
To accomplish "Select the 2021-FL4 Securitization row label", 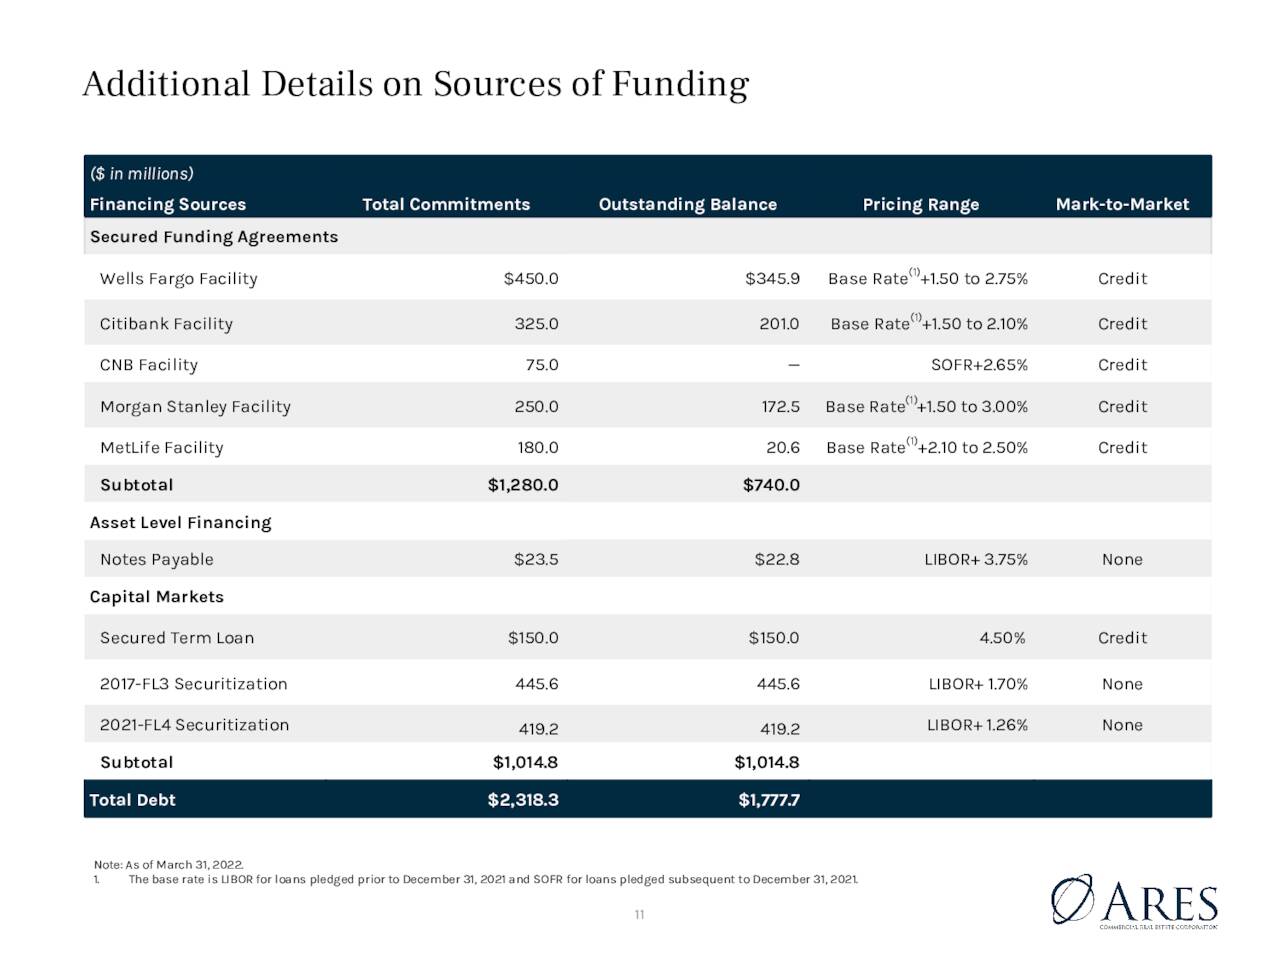I will coord(195,725).
